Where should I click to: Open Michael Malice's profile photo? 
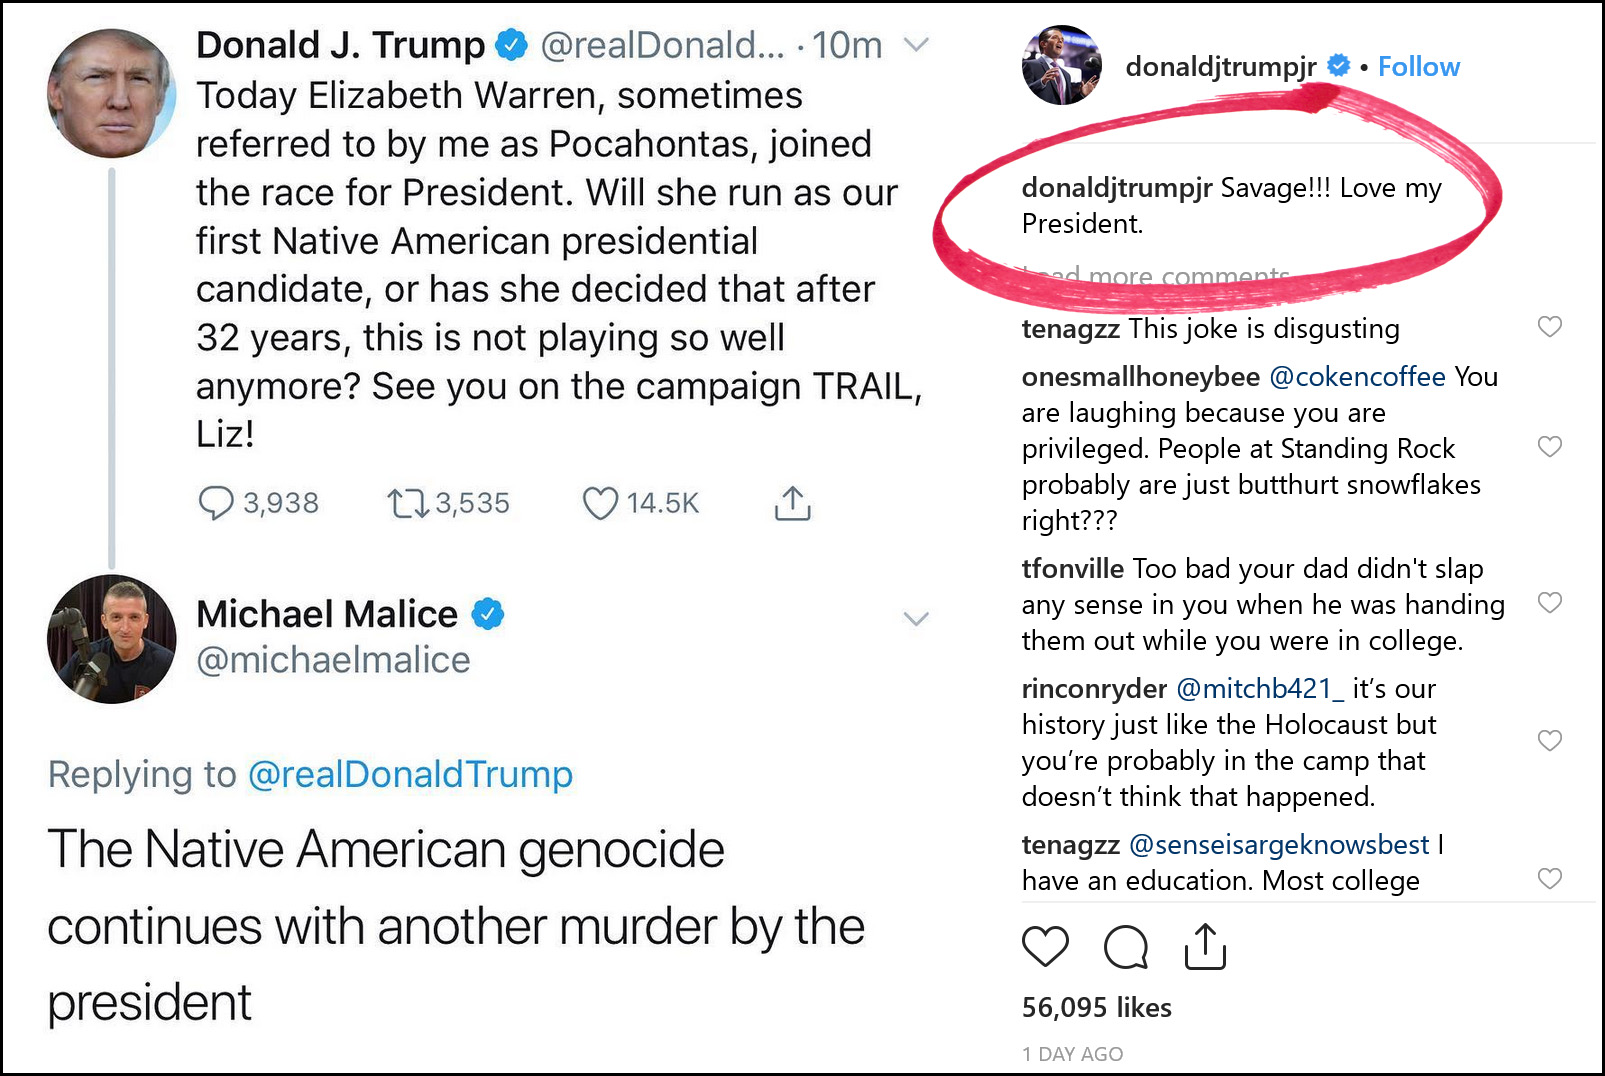coord(112,639)
